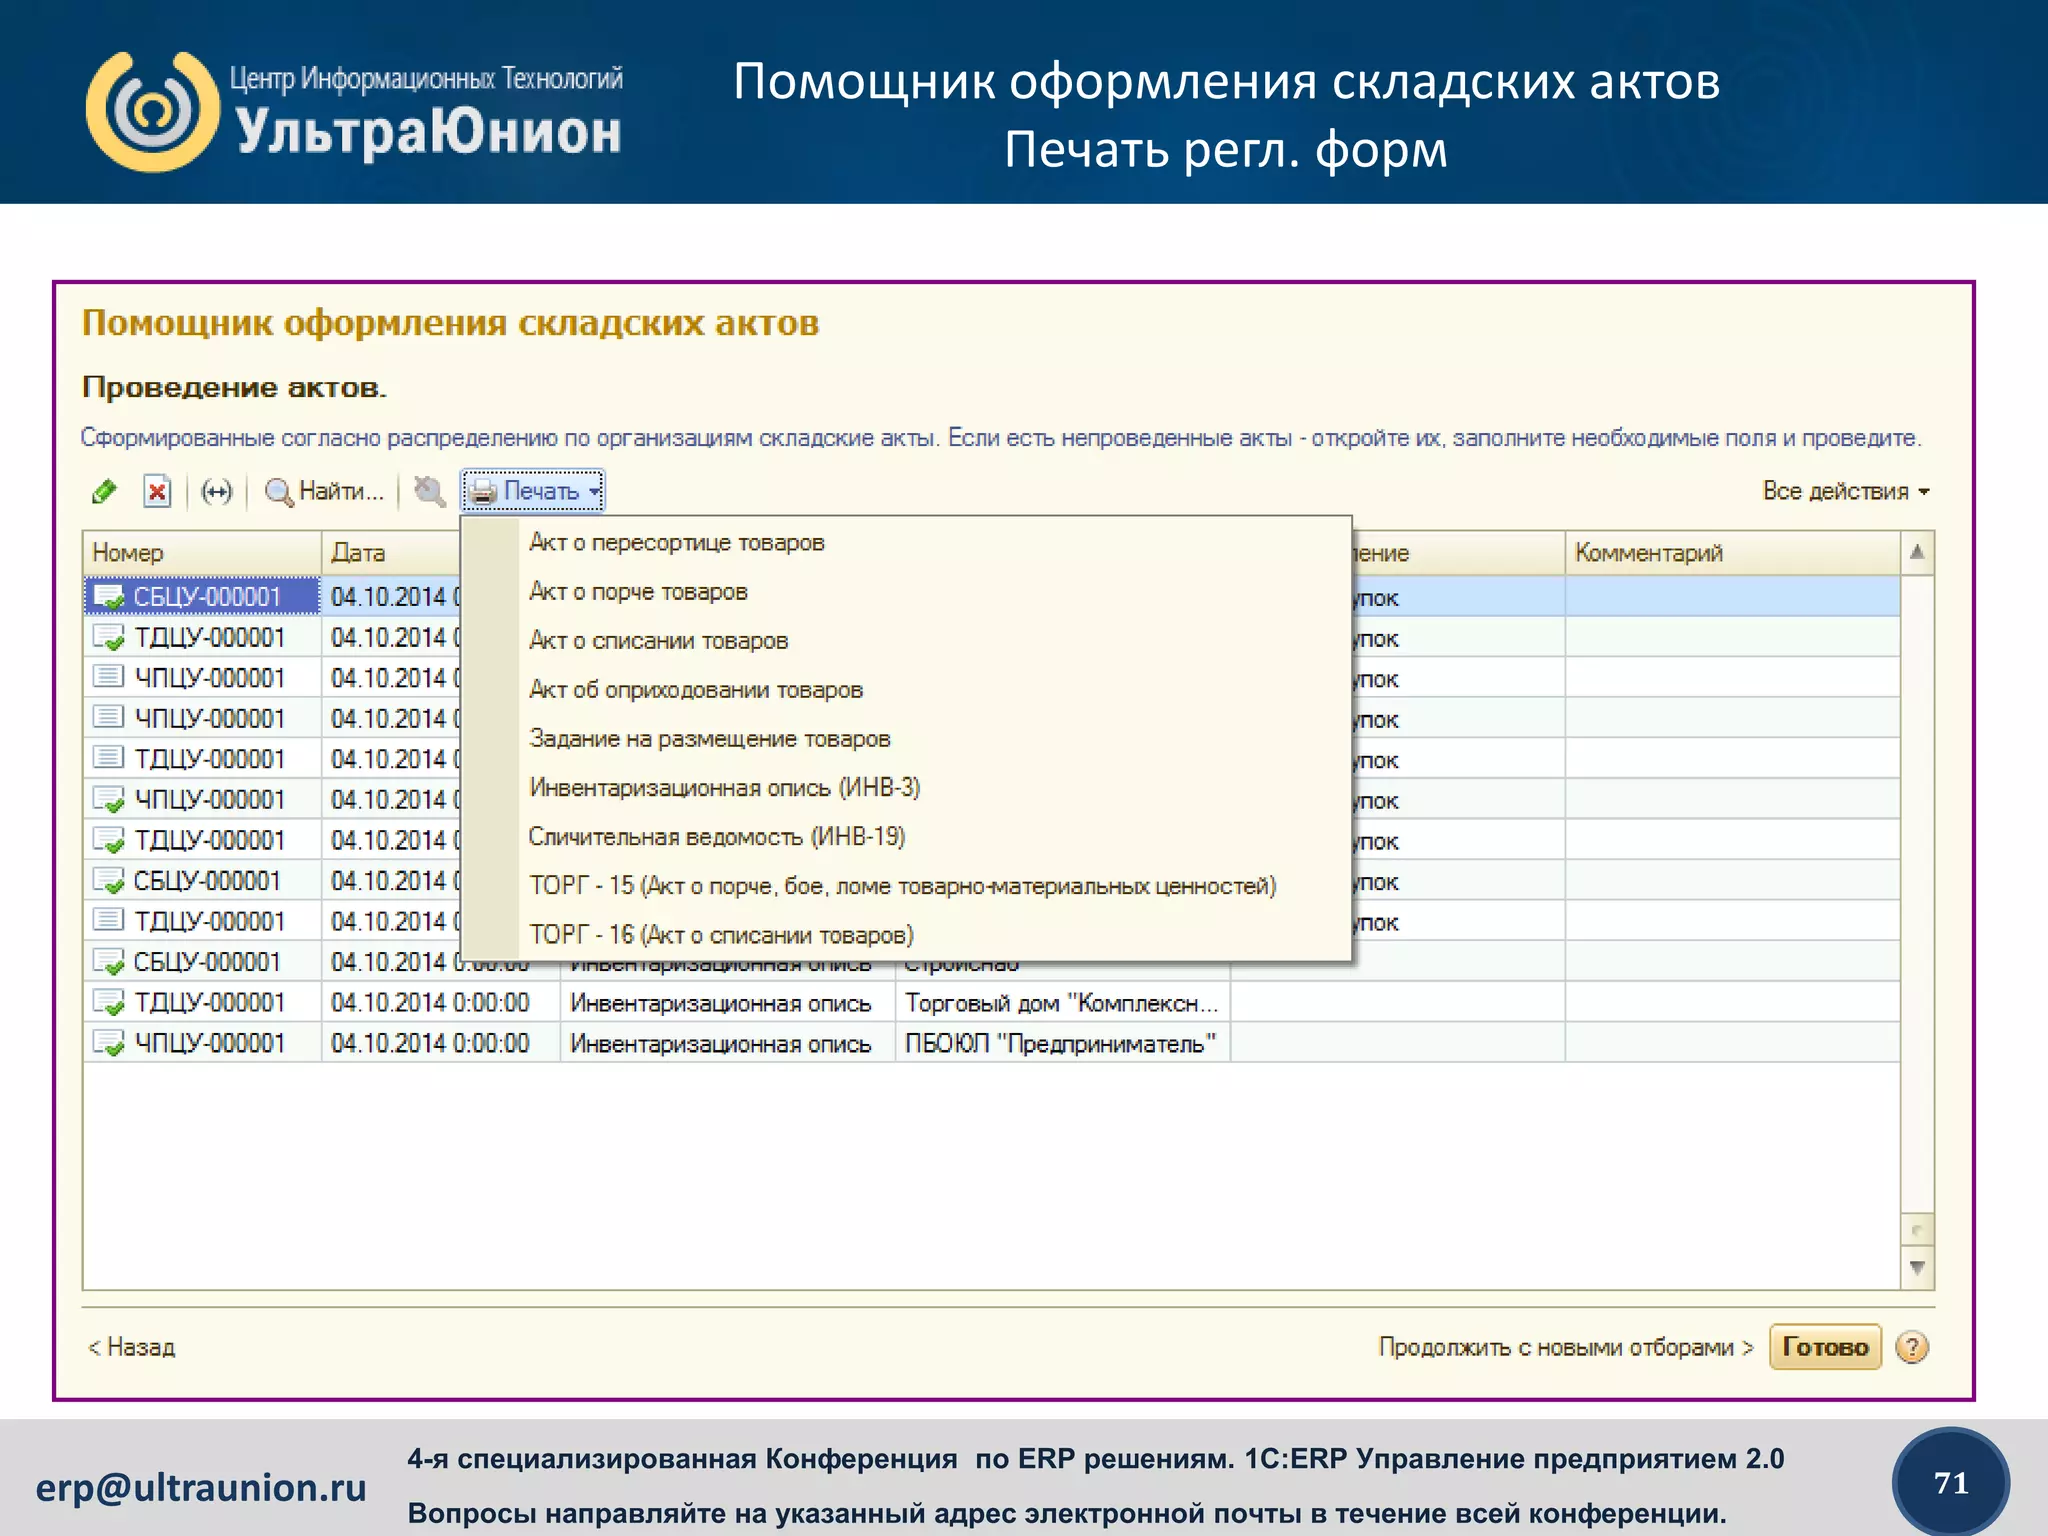Click the last row ЧПЦУ-000001 number cell

[202, 1043]
